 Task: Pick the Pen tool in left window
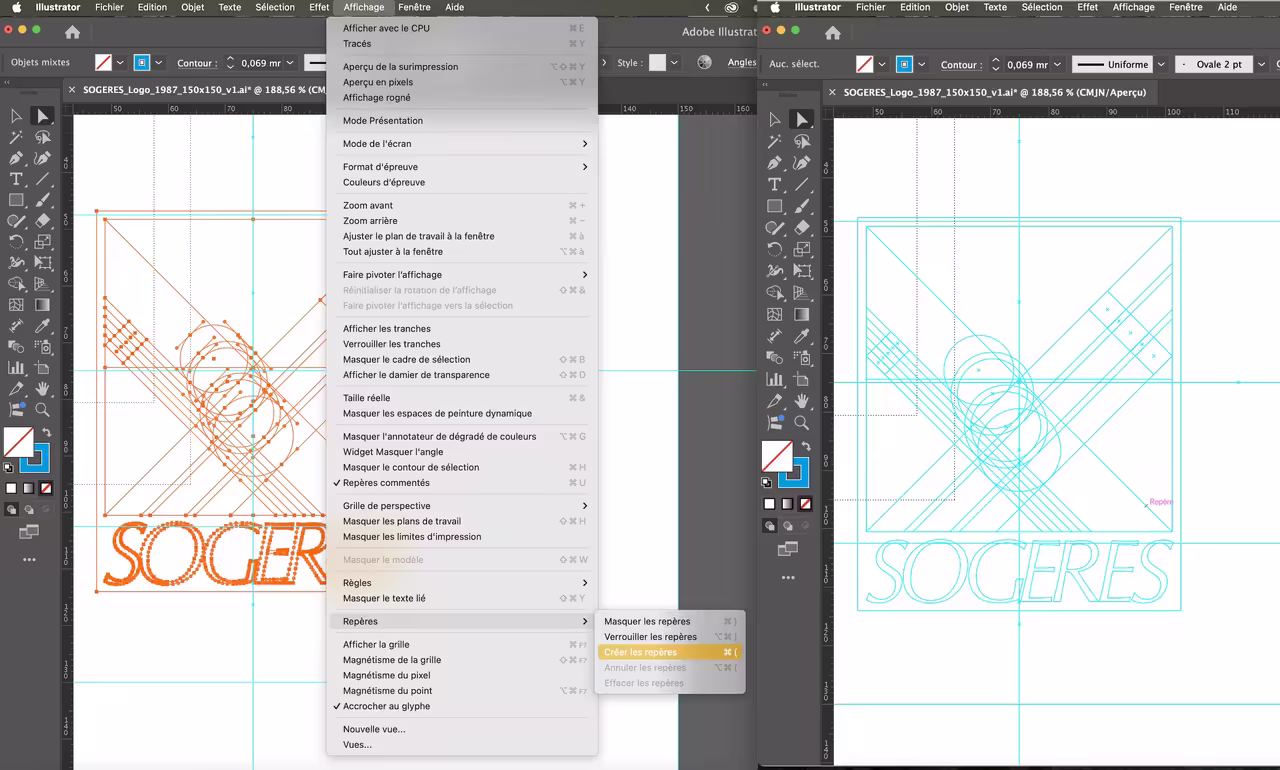click(16, 158)
